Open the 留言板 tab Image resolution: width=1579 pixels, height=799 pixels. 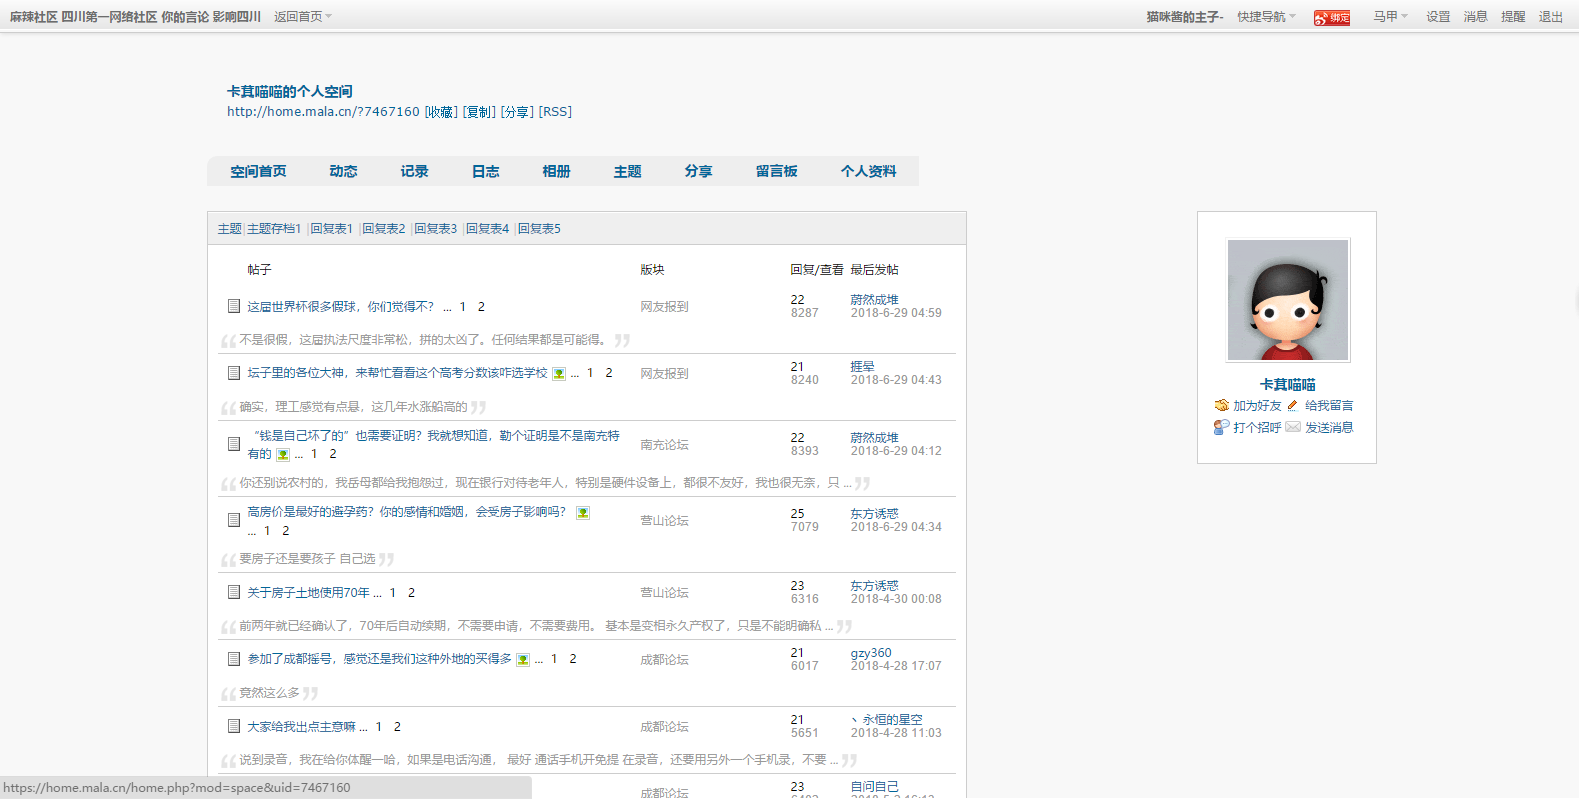click(776, 171)
